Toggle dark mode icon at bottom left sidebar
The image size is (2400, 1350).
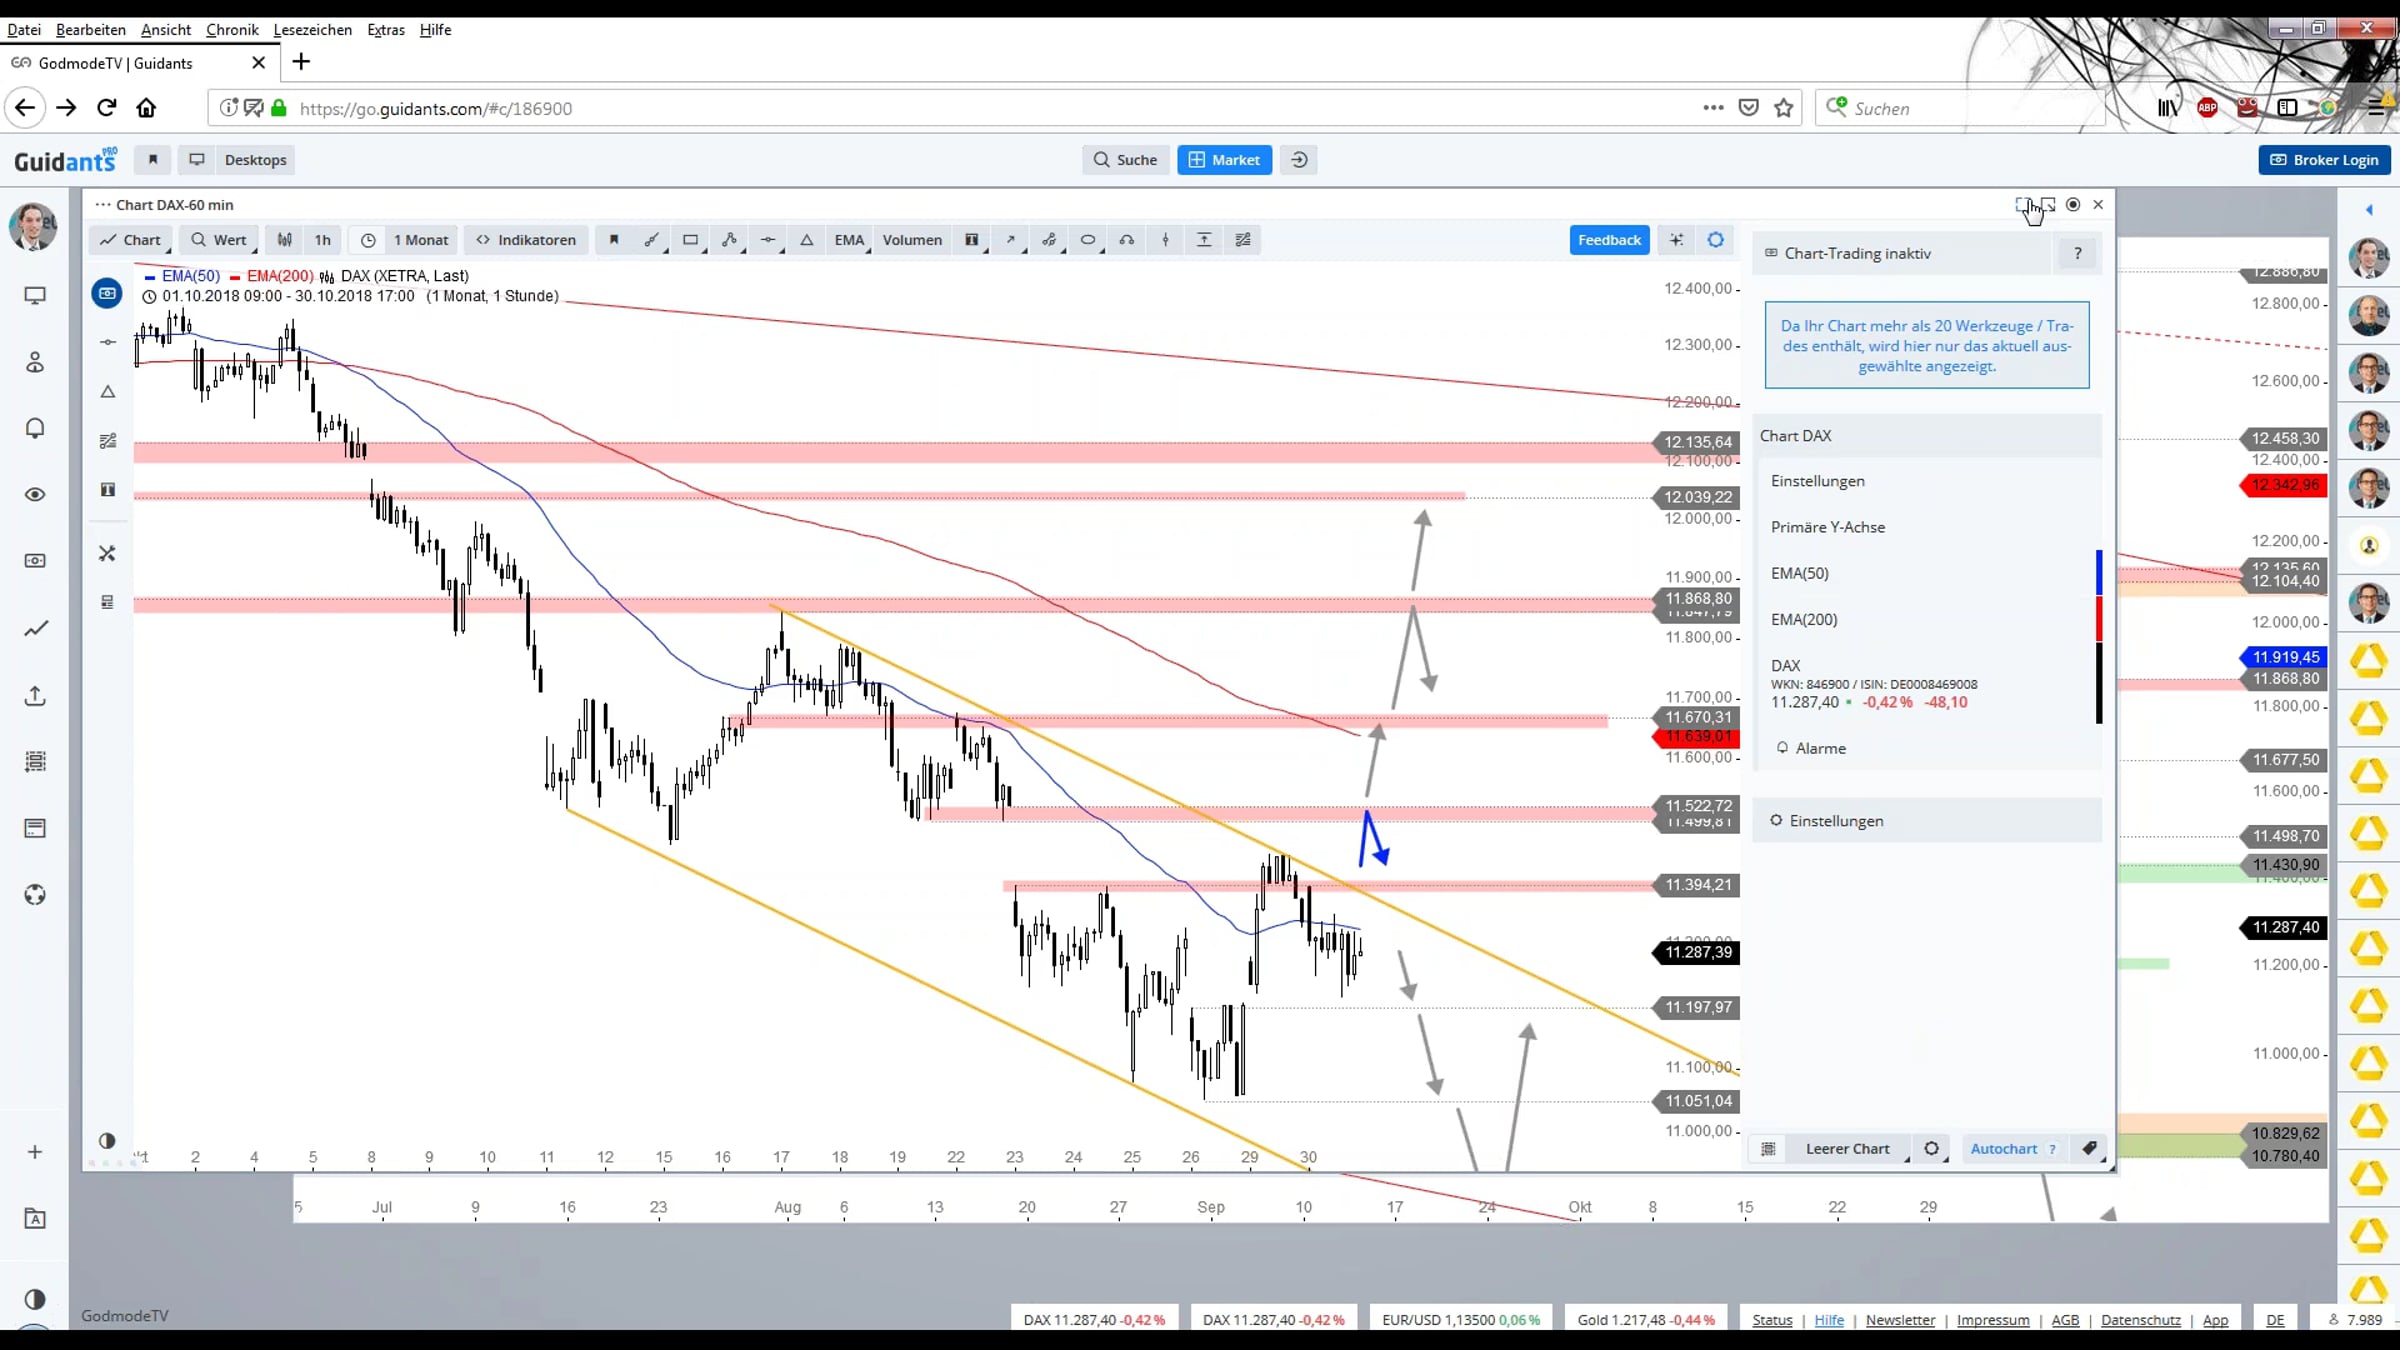pos(35,1299)
